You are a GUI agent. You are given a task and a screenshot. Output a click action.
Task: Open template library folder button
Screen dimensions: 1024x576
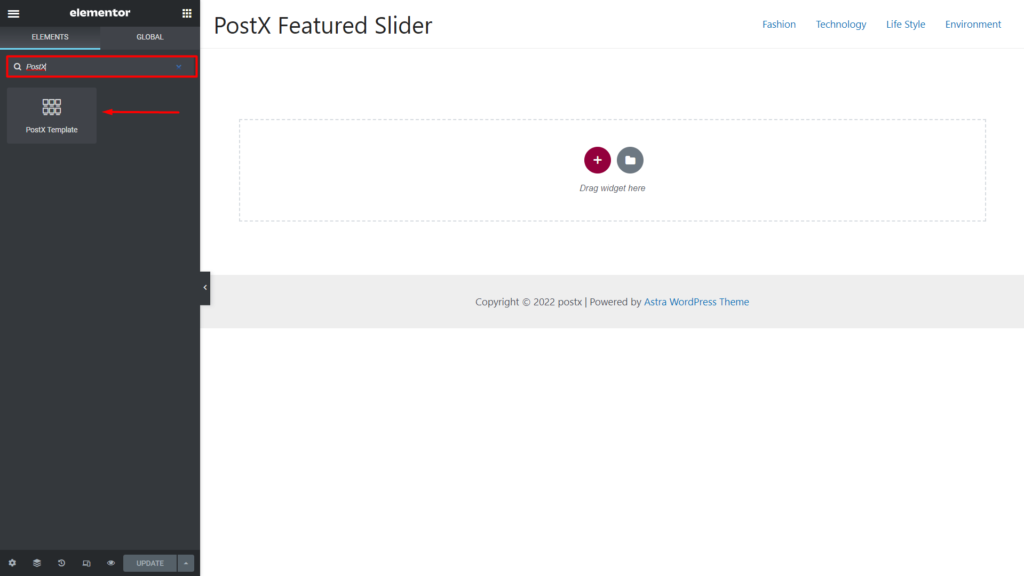coord(630,160)
